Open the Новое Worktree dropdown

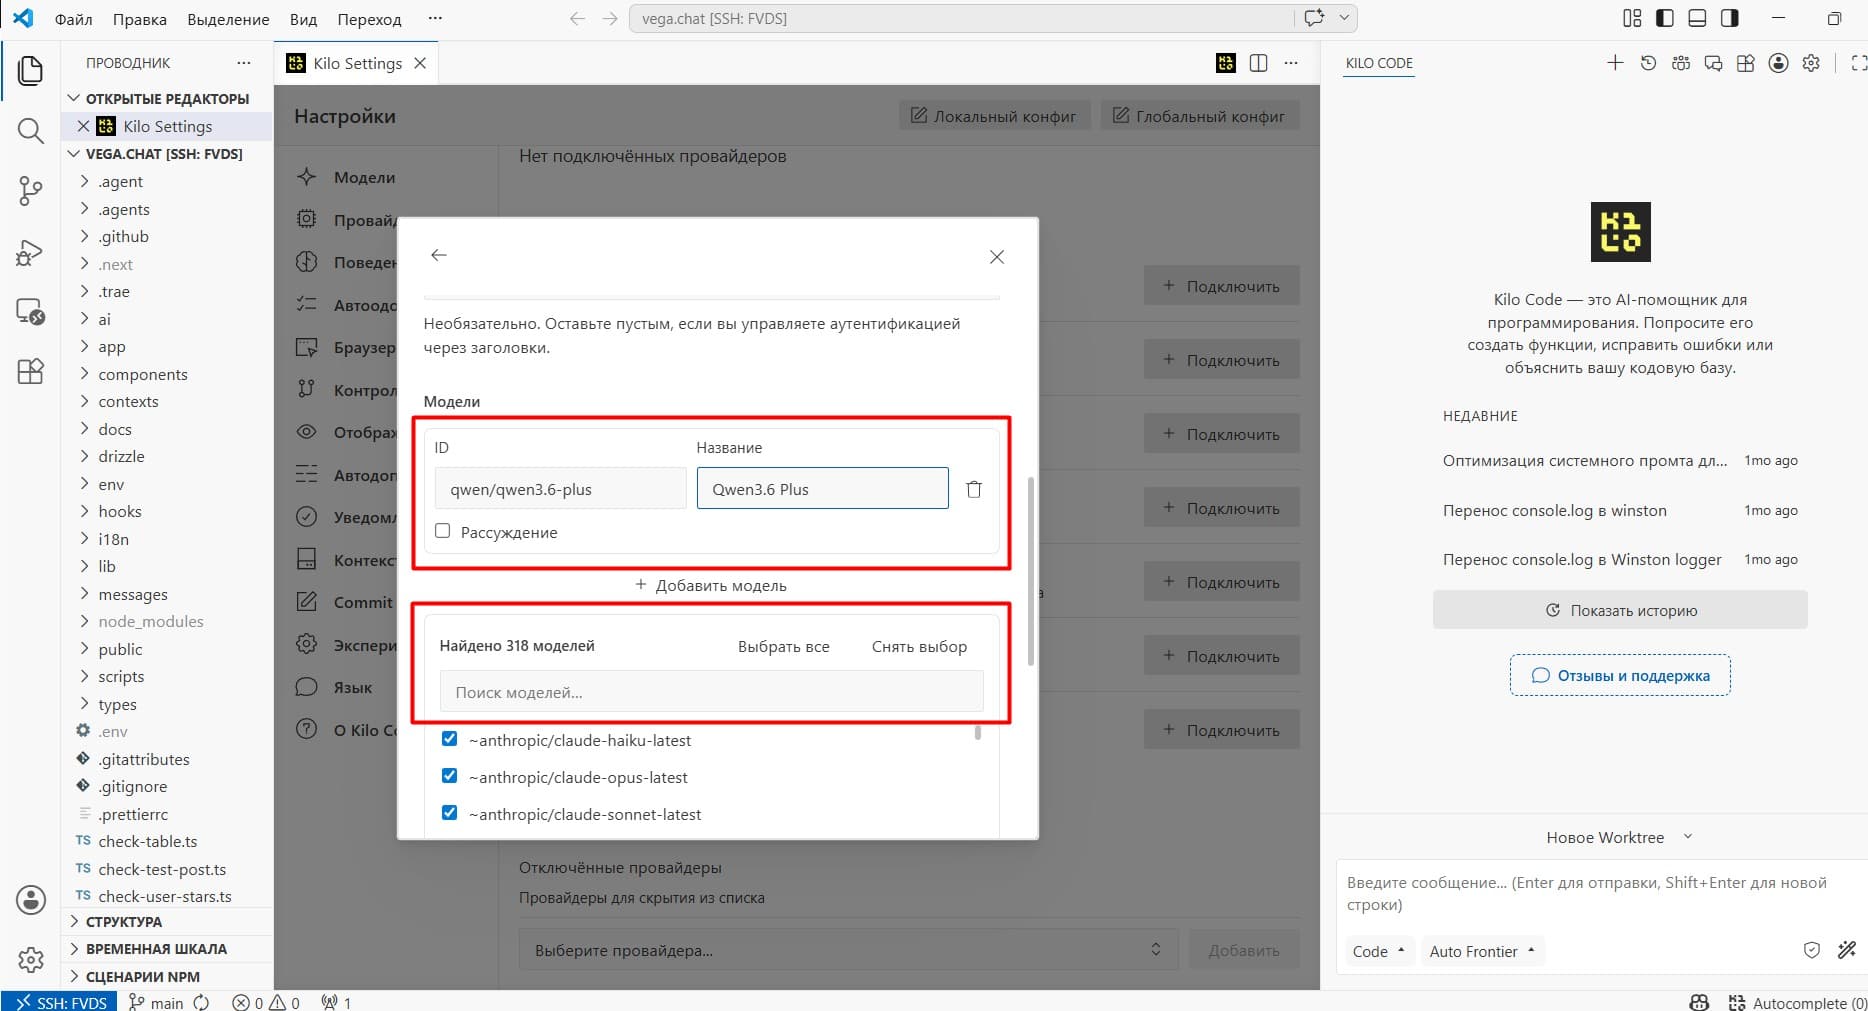(1619, 837)
